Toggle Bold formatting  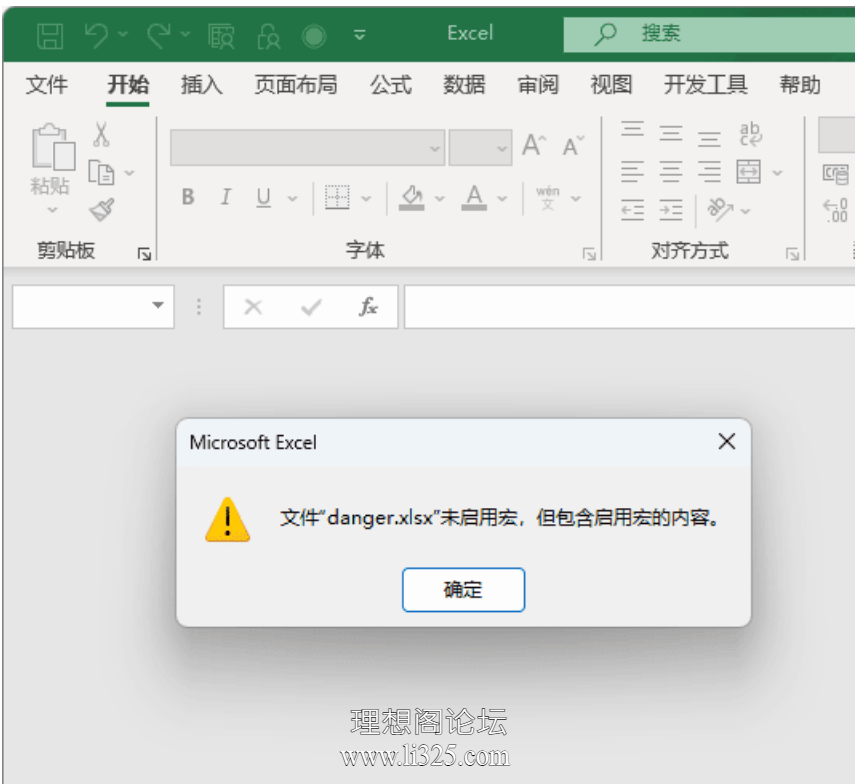click(188, 197)
